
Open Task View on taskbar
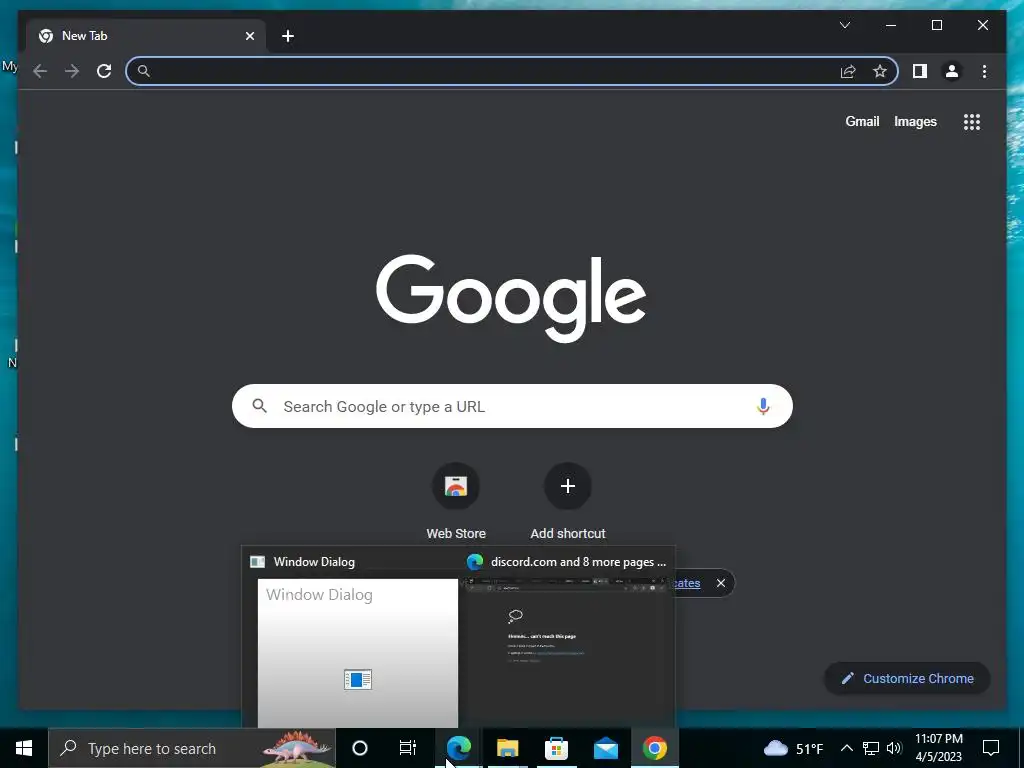point(408,748)
